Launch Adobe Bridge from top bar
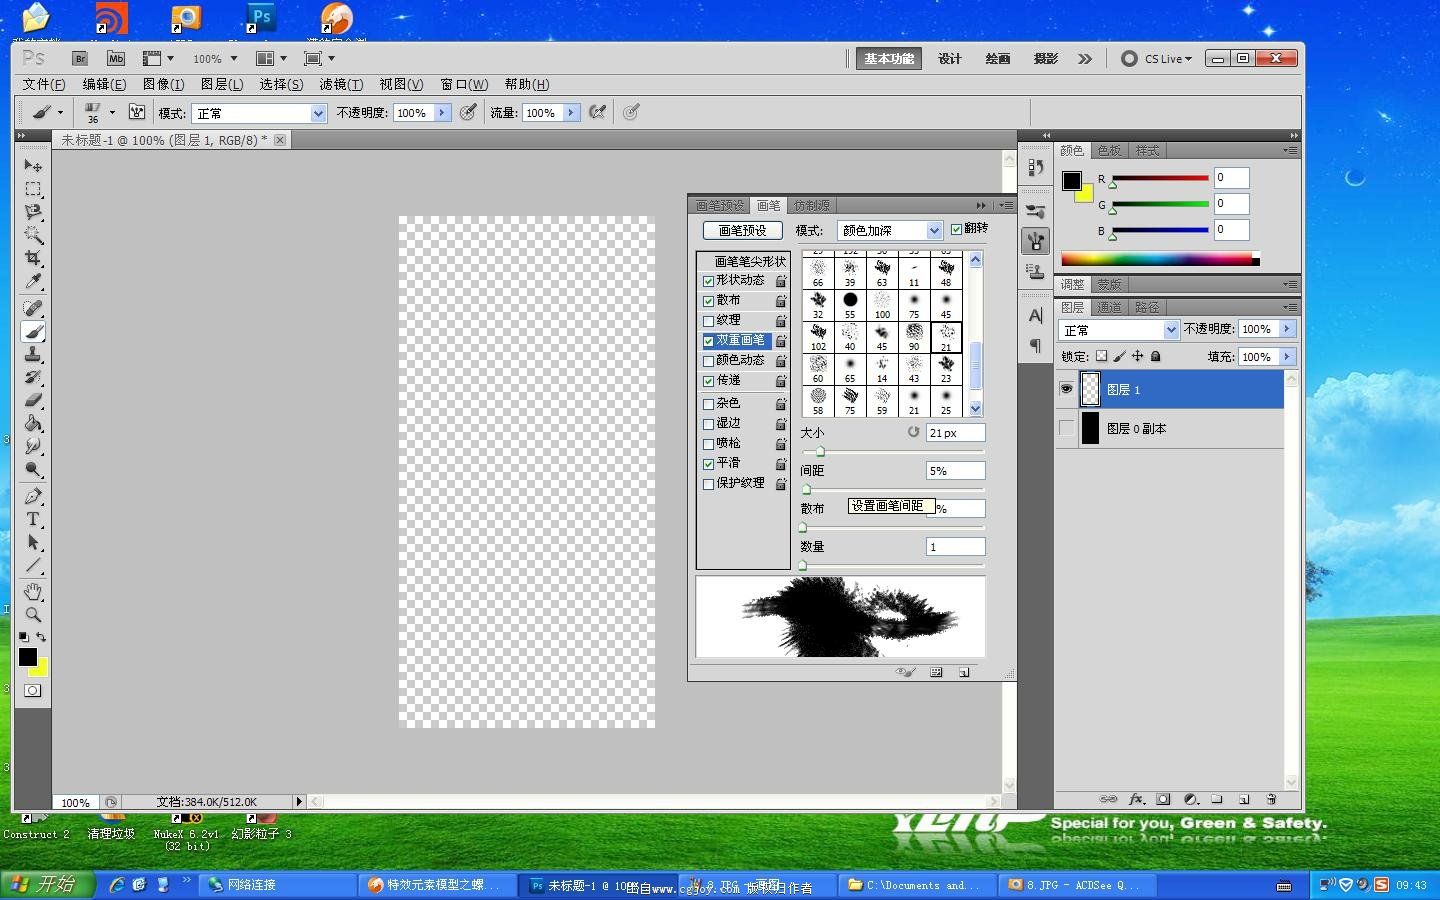This screenshot has height=900, width=1440. pyautogui.click(x=80, y=59)
